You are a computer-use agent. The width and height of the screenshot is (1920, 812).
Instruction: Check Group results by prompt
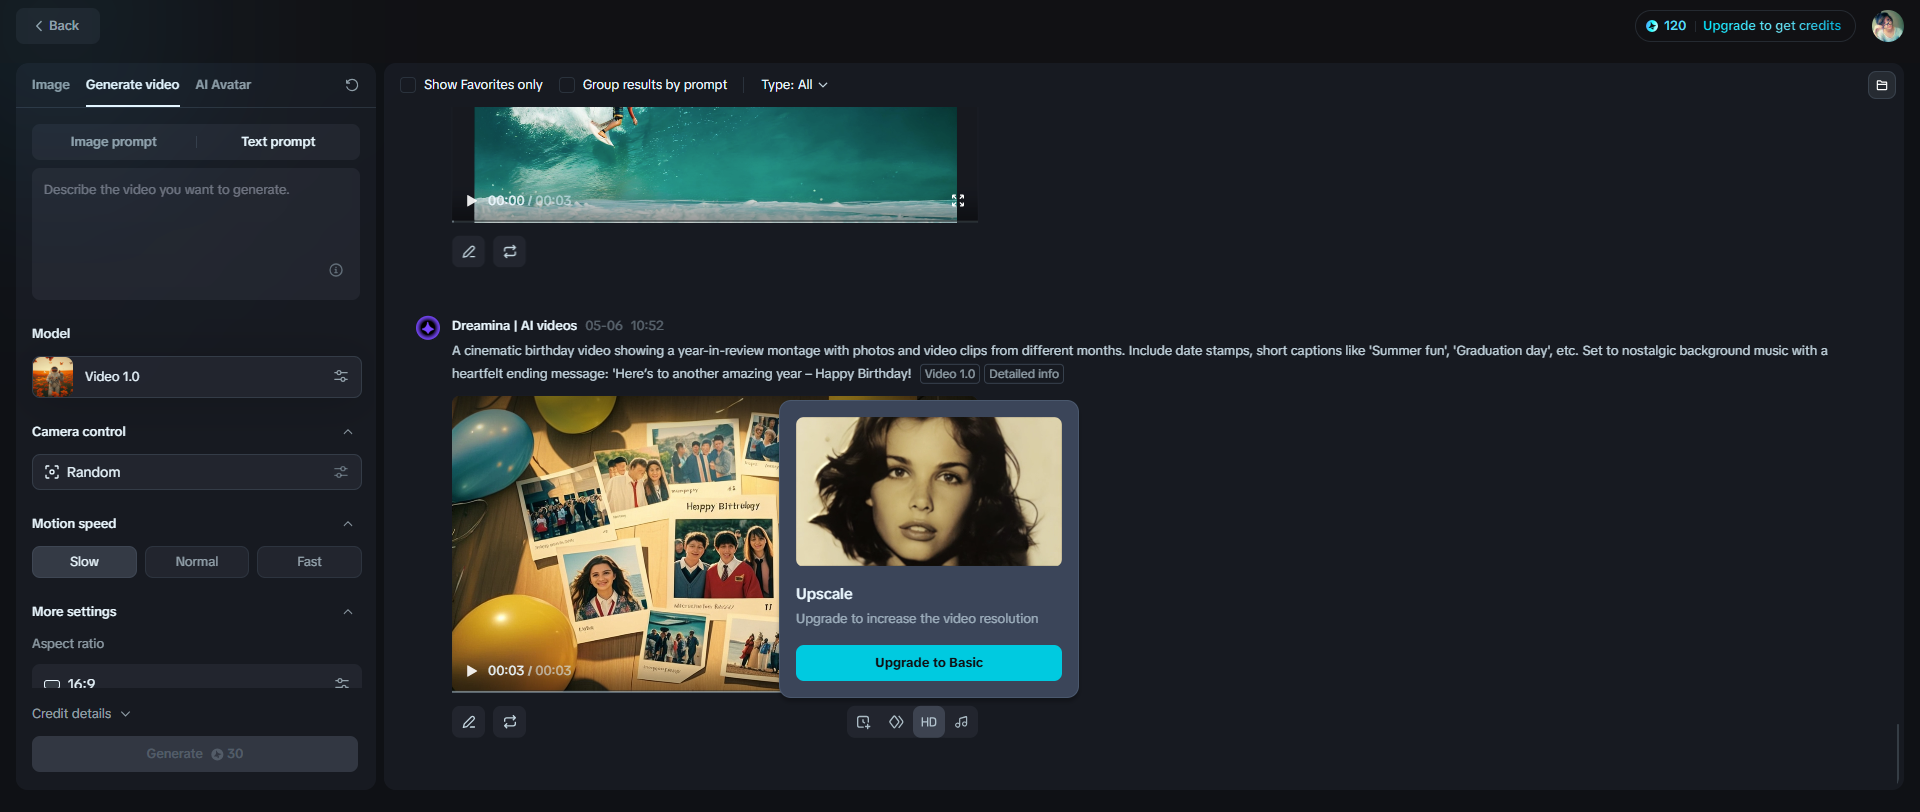[x=567, y=85]
